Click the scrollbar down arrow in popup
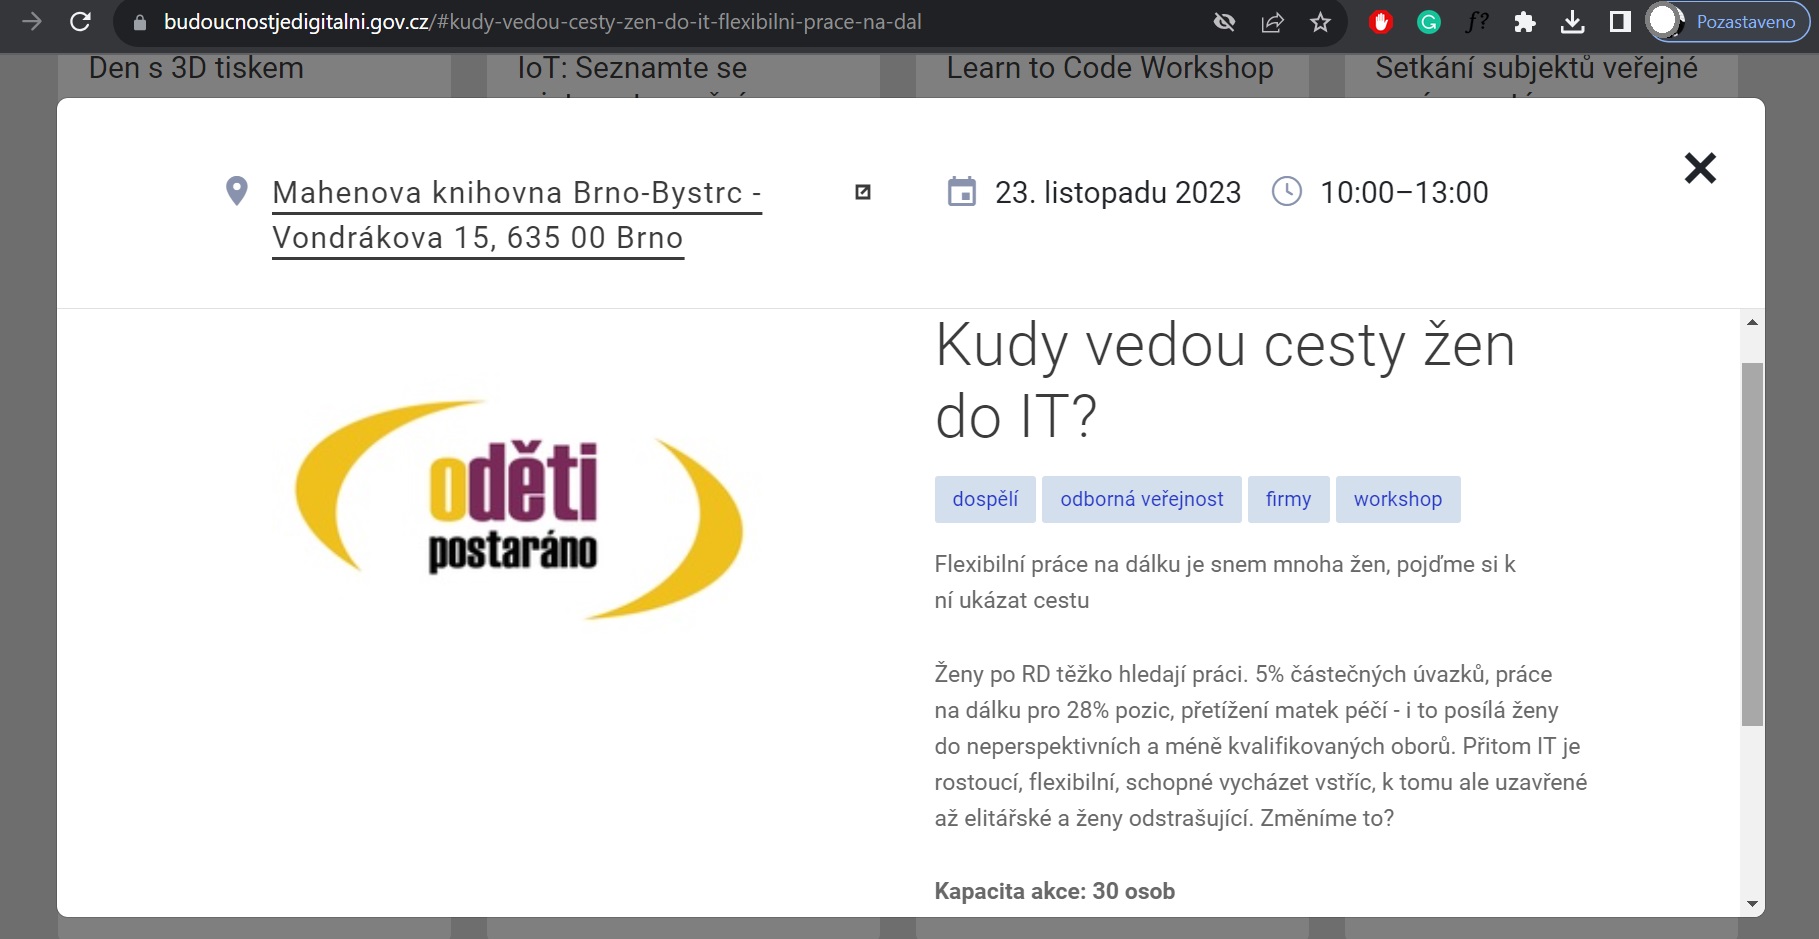 1752,904
